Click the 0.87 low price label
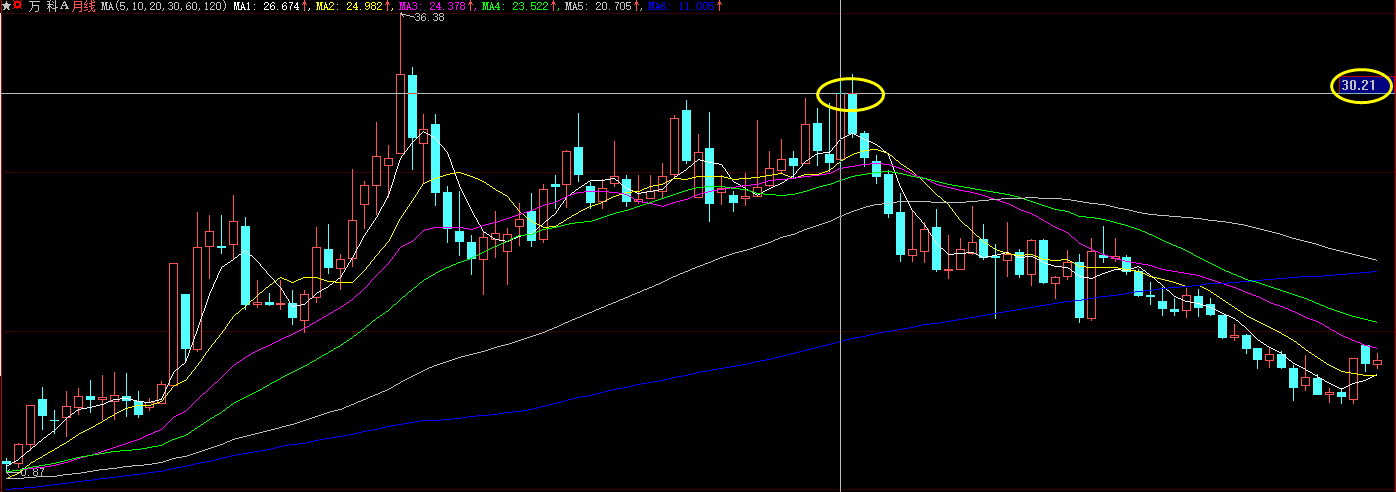The image size is (1396, 492). pos(30,472)
